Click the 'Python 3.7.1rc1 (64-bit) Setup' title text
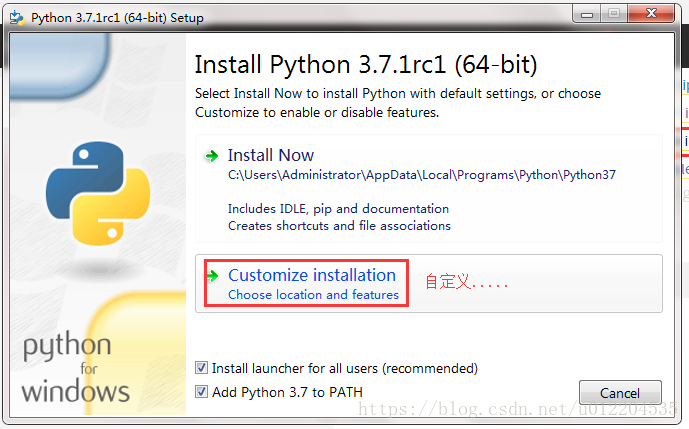The width and height of the screenshot is (689, 429). pos(117,18)
